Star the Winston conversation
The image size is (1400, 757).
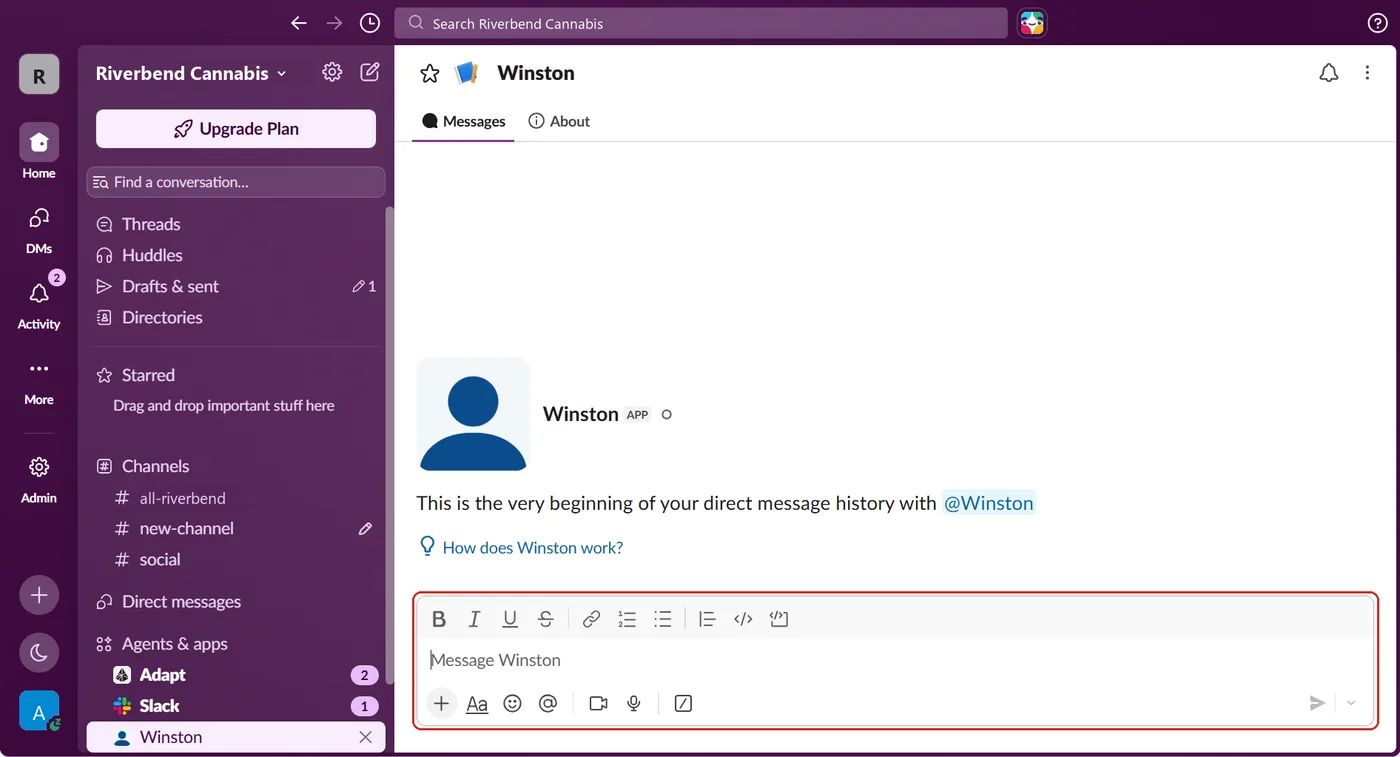(430, 73)
